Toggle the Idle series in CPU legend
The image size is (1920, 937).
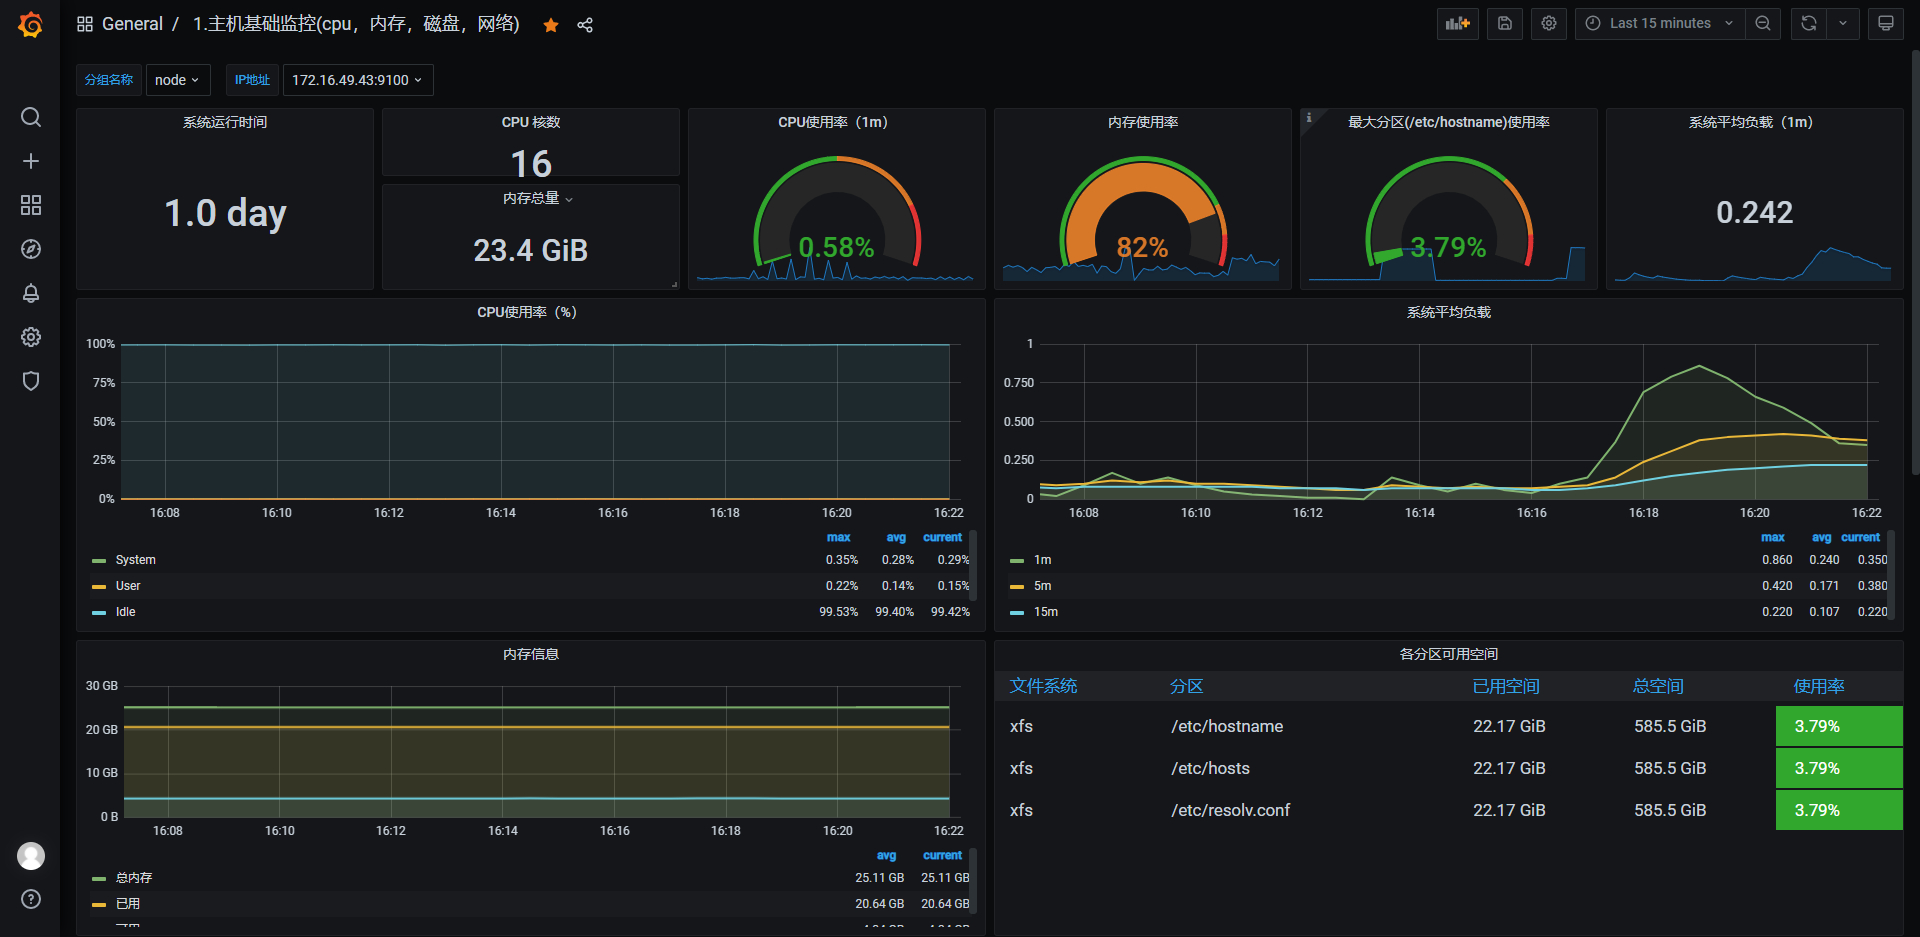tap(125, 612)
